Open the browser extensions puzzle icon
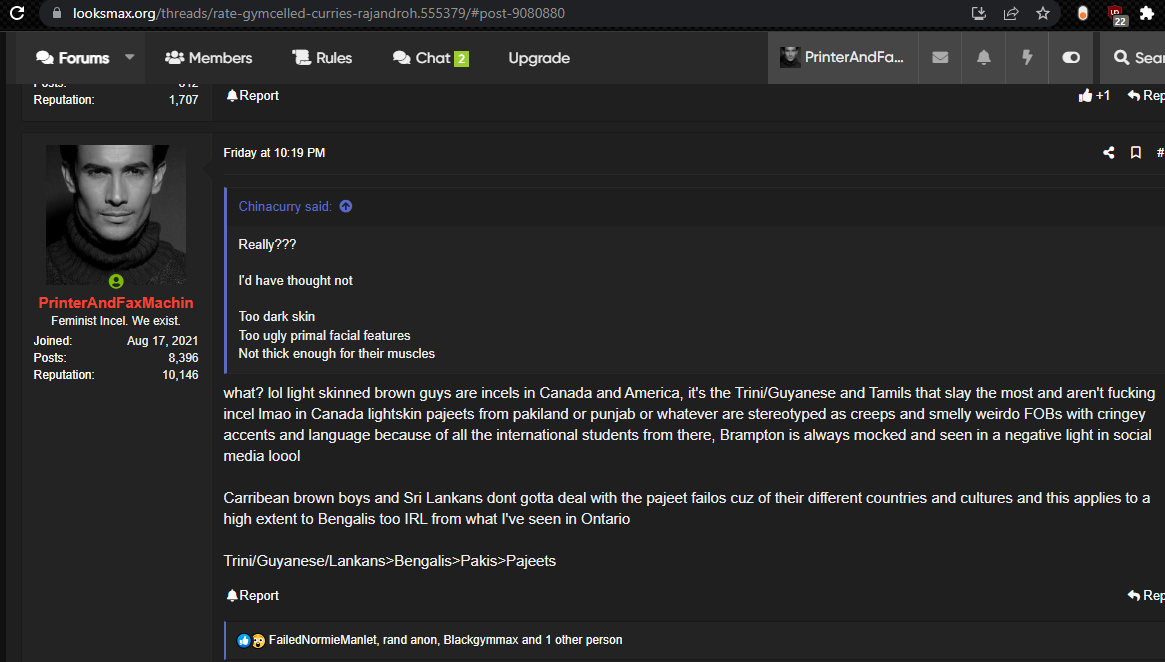 pos(1147,14)
